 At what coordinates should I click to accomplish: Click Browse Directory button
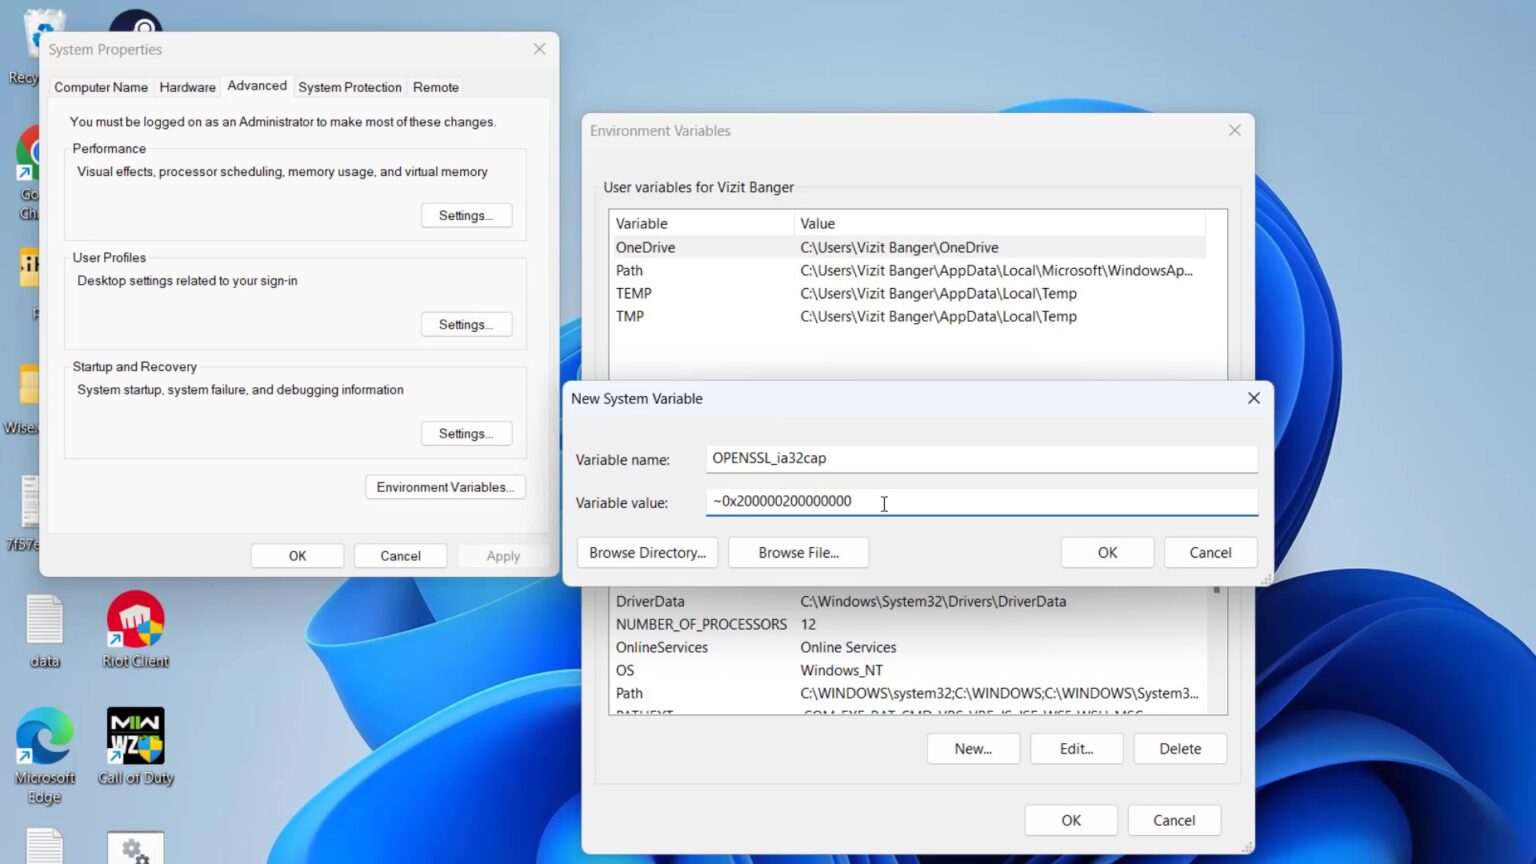647,553
